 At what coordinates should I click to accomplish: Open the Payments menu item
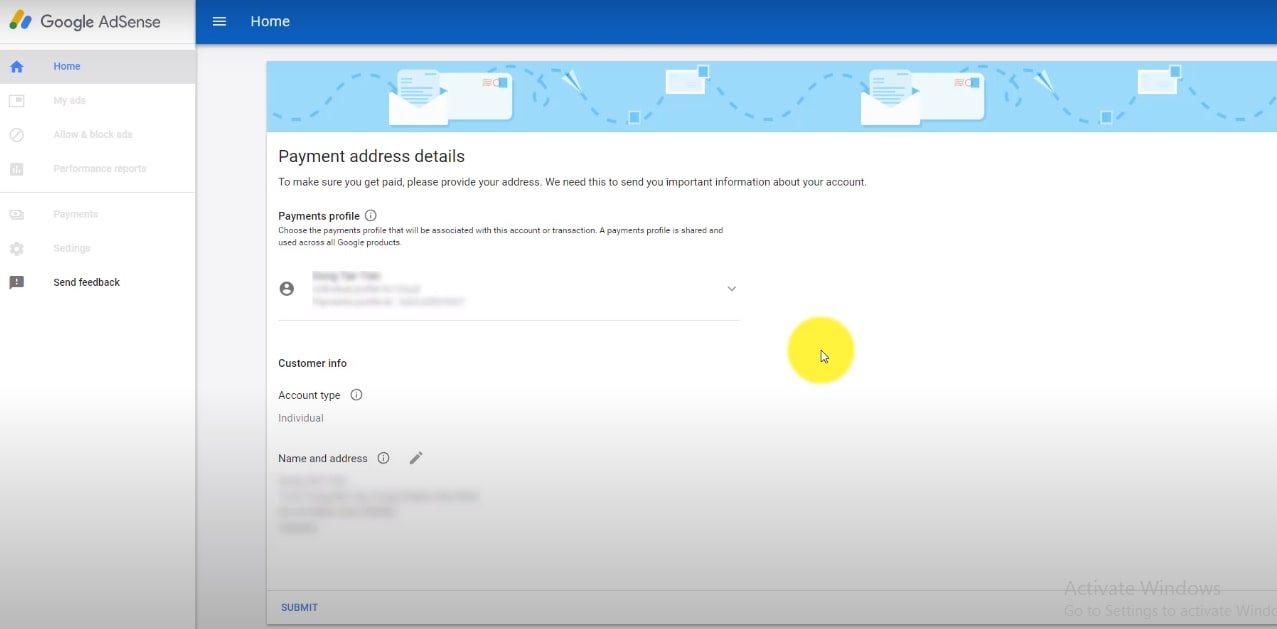coord(76,215)
